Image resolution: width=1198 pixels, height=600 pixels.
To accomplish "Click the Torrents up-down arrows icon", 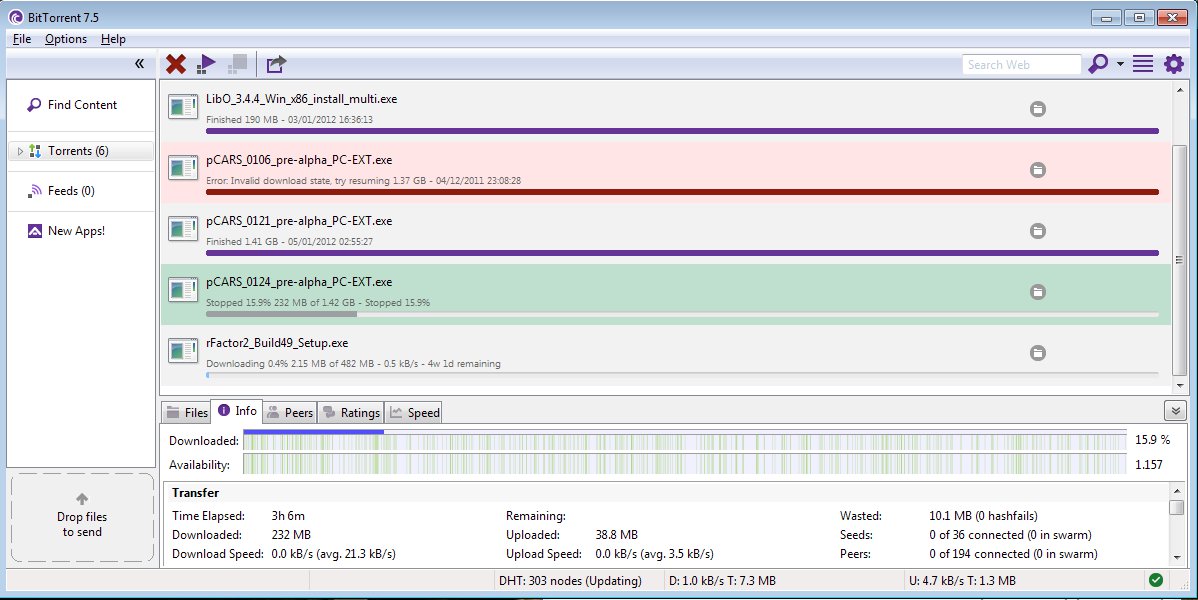I will 35,151.
